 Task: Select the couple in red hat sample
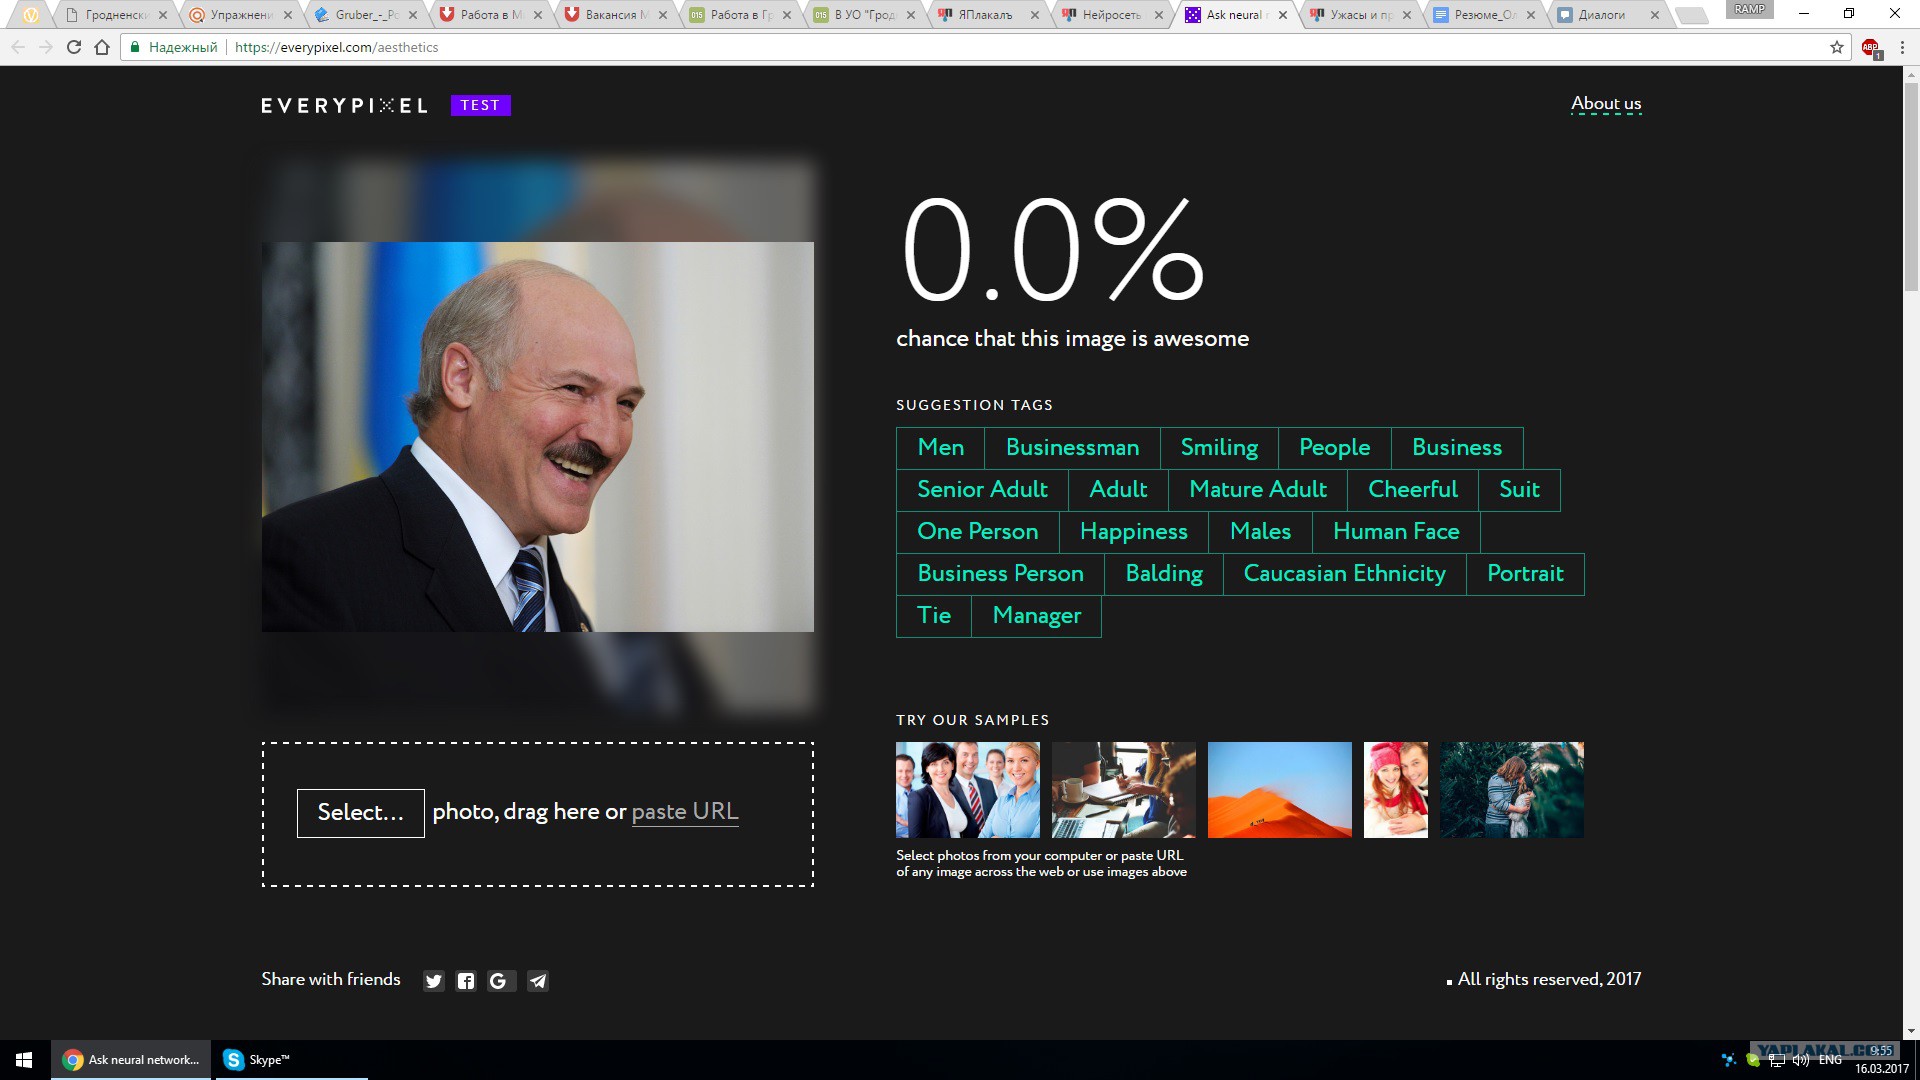coord(1396,790)
